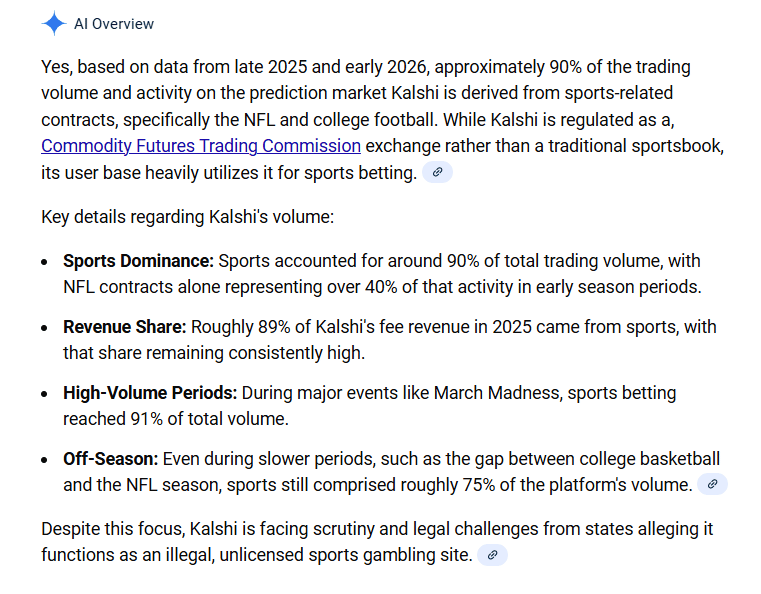Click the 'Sports Dominance:' bold heading
The image size is (761, 594).
pos(138,261)
